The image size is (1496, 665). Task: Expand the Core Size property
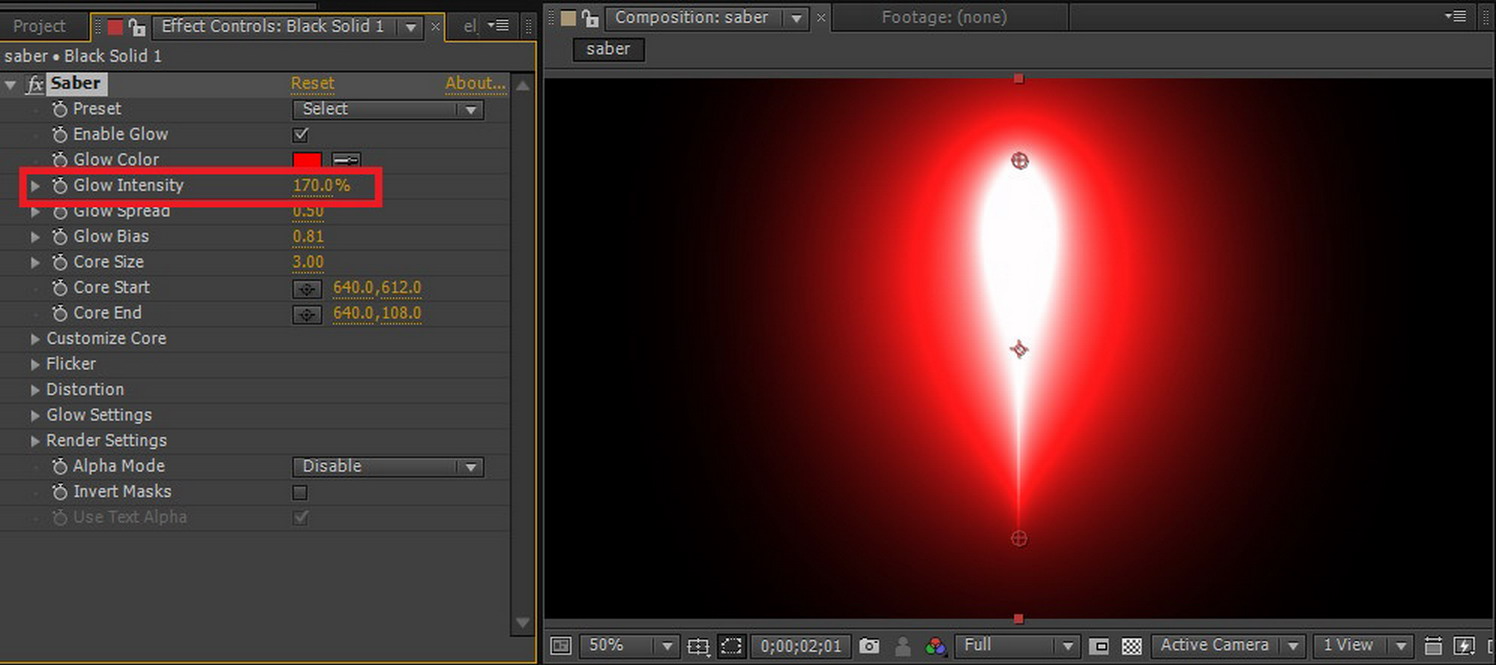[x=36, y=262]
